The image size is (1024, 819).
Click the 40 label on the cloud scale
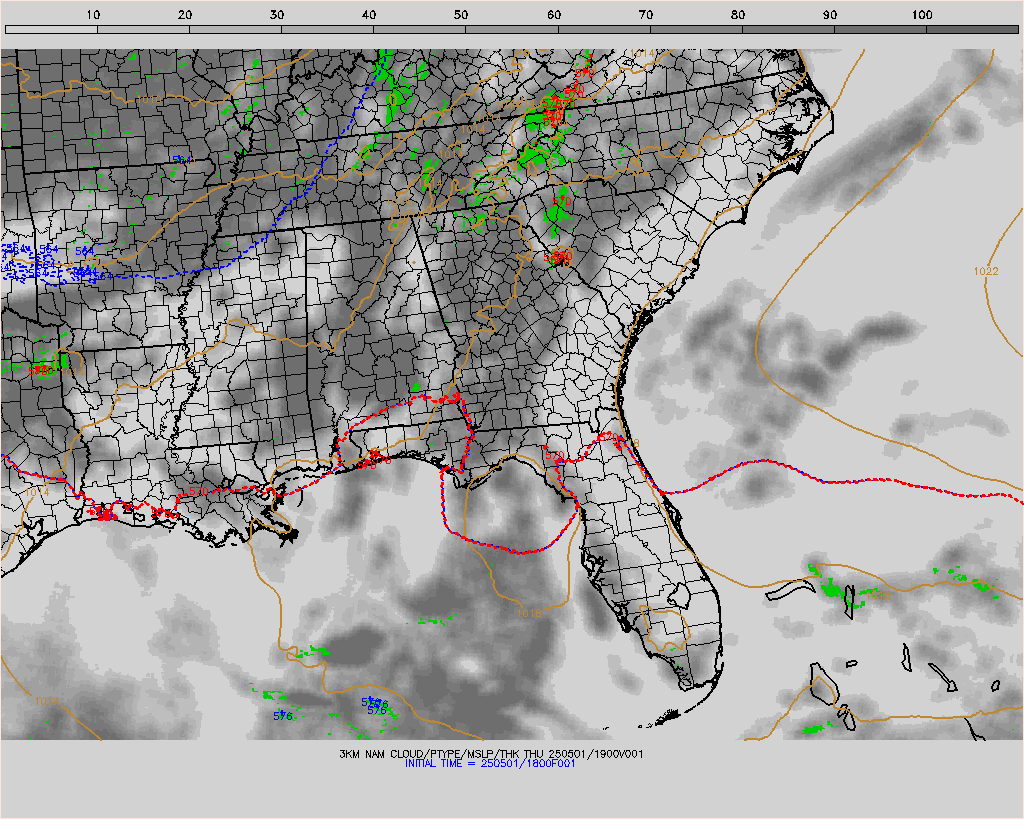click(x=369, y=14)
